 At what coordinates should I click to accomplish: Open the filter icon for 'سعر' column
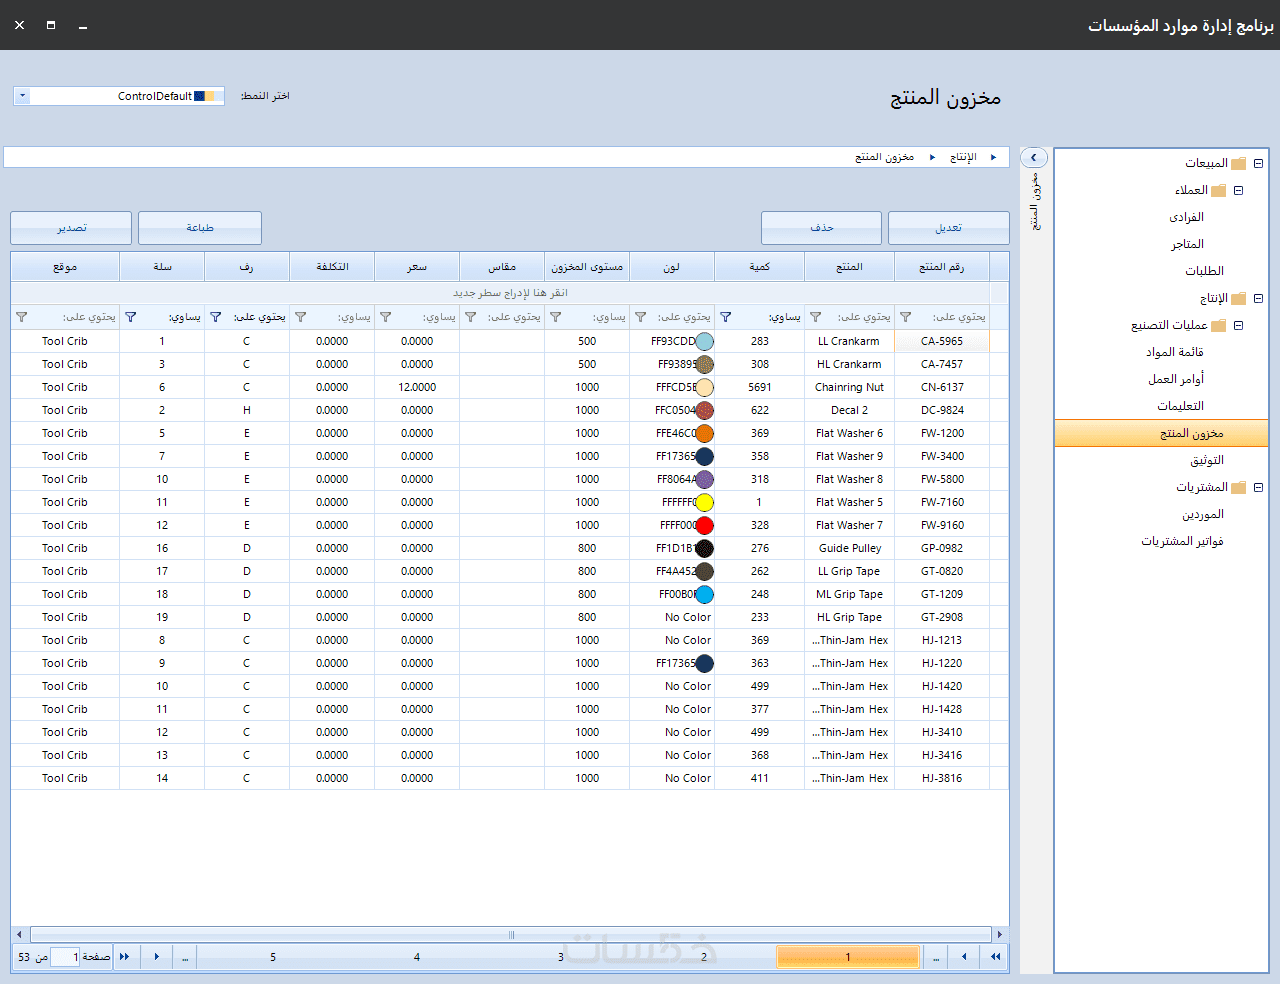[x=386, y=317]
